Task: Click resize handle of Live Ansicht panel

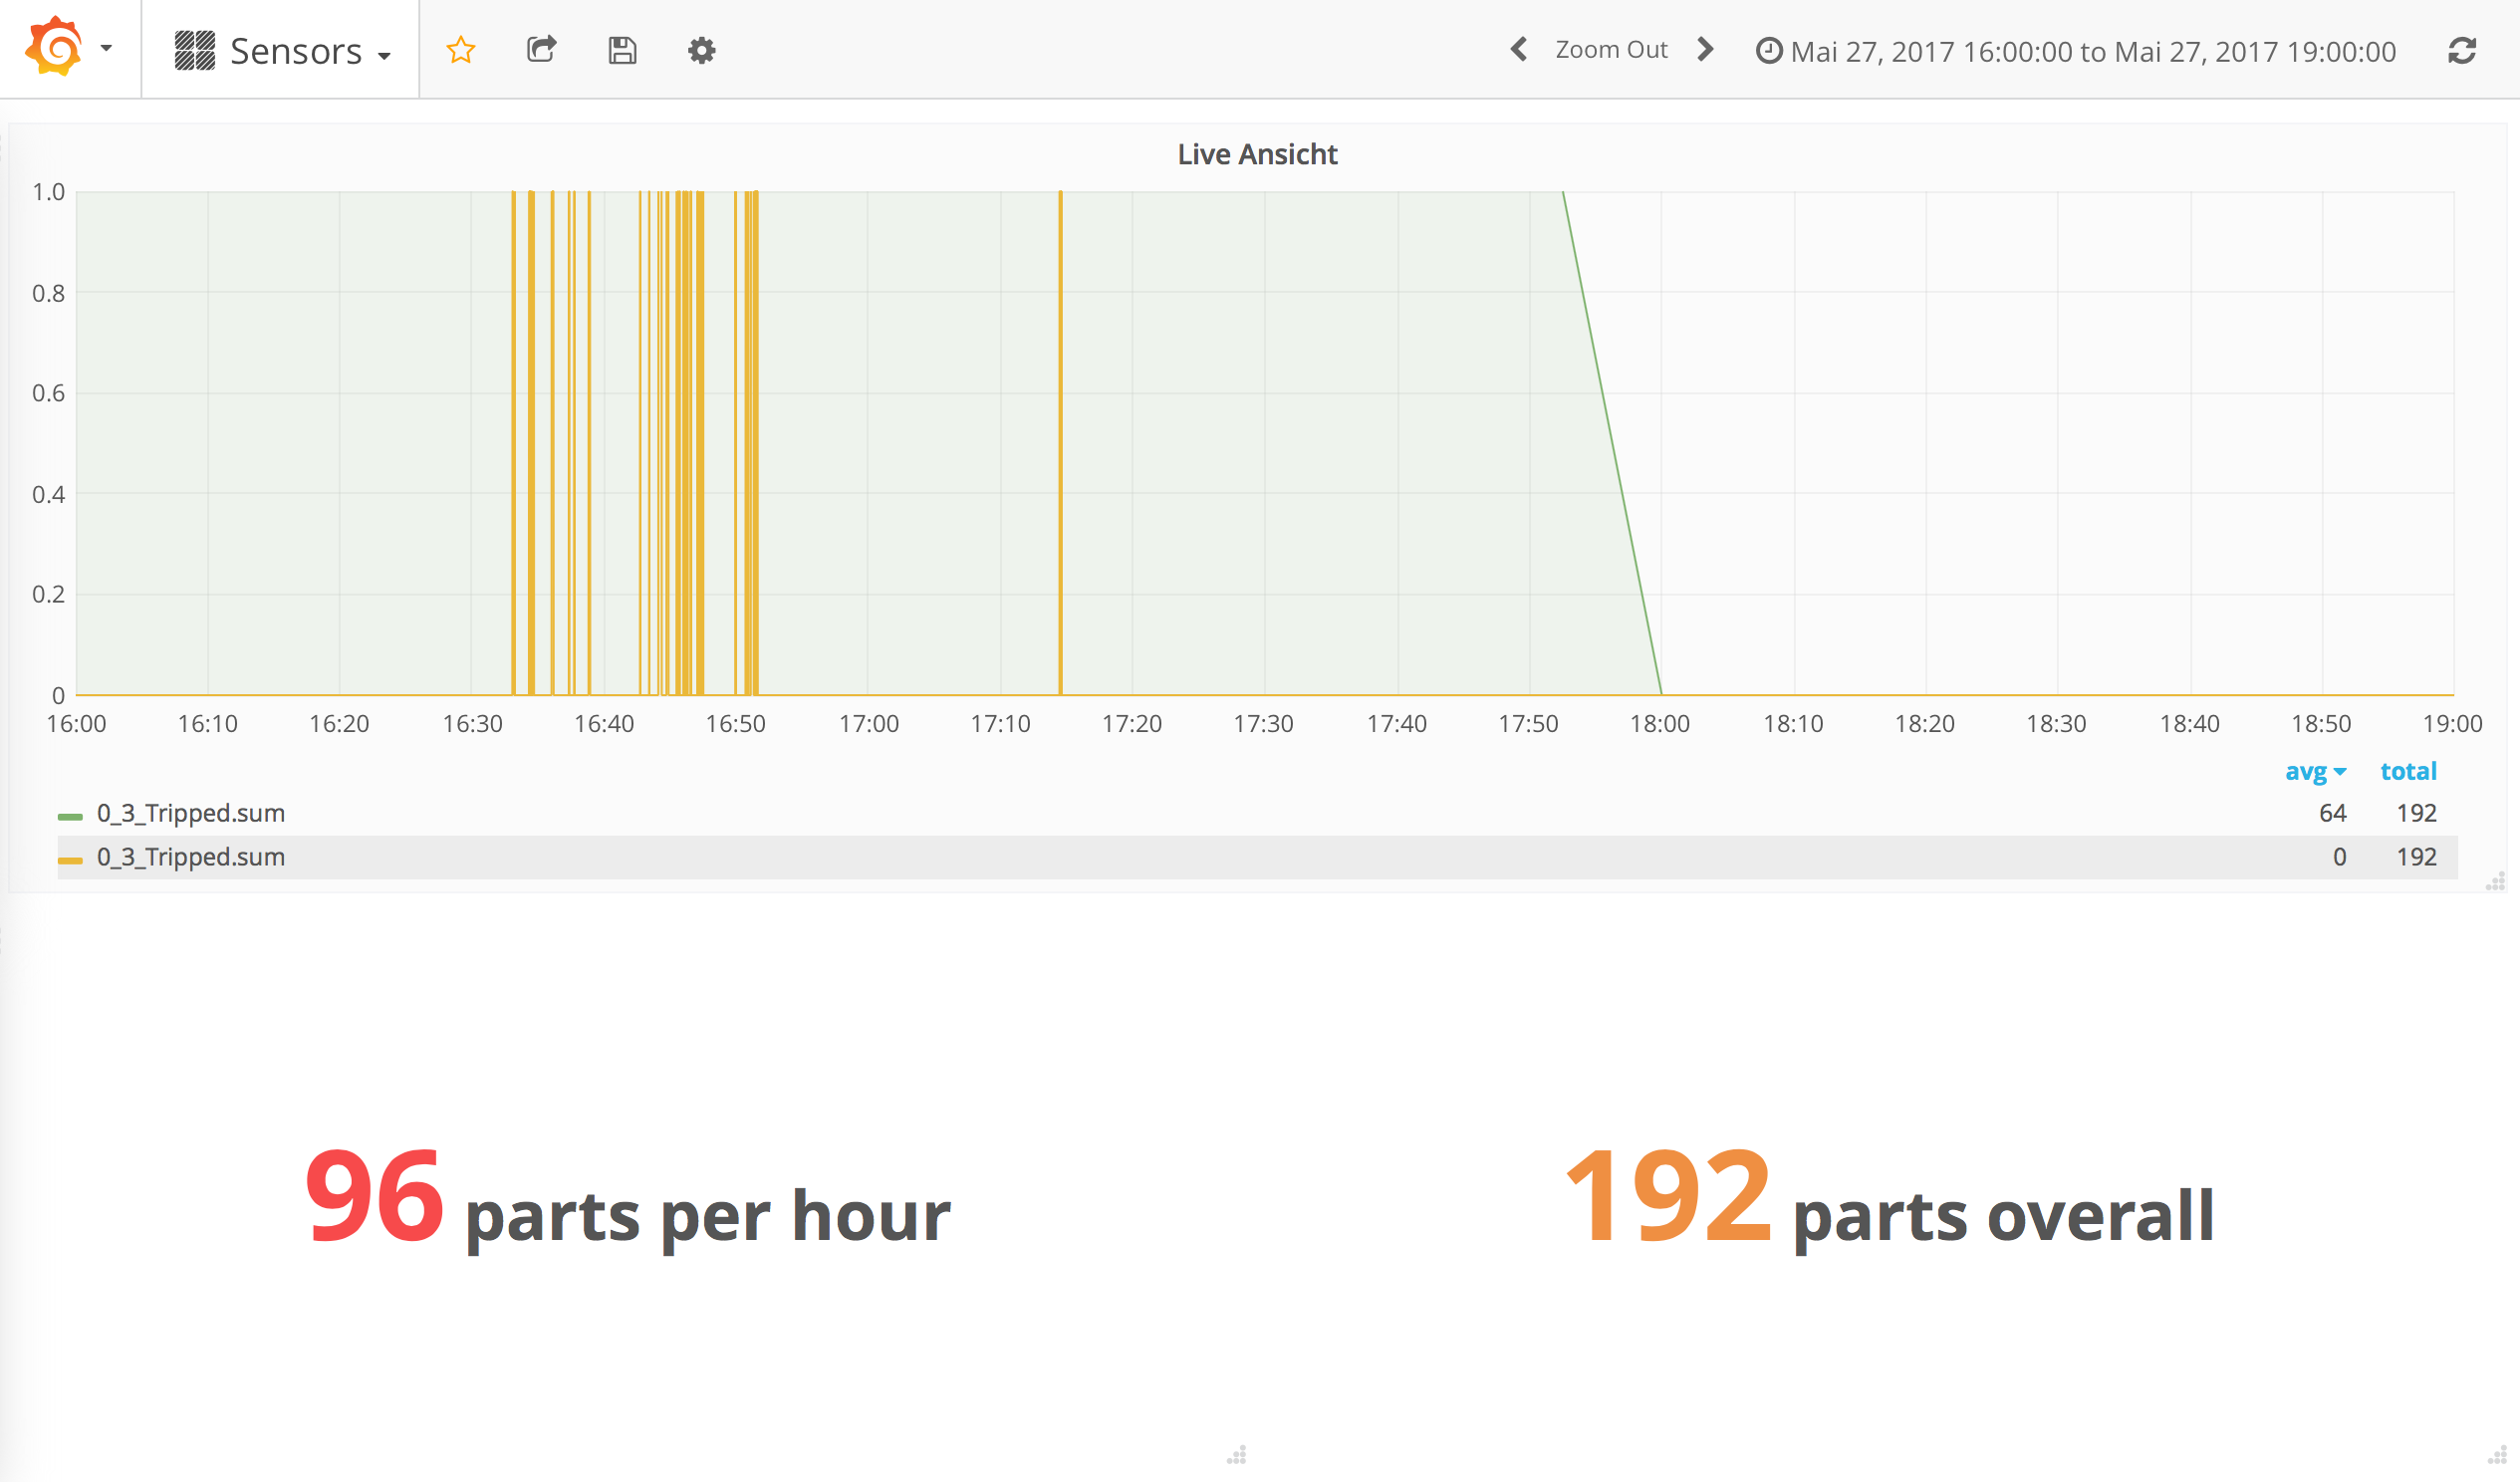Action: pos(2496,881)
